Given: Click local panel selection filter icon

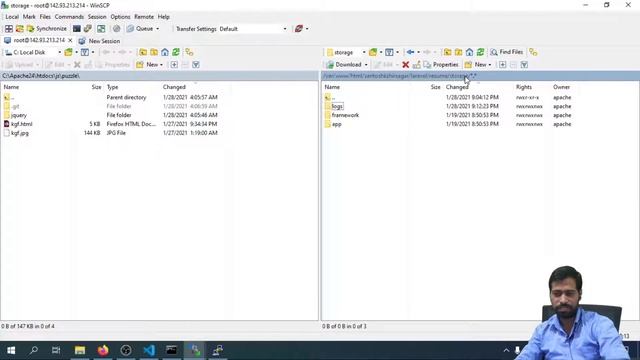Looking at the screenshot, I should [x=196, y=64].
